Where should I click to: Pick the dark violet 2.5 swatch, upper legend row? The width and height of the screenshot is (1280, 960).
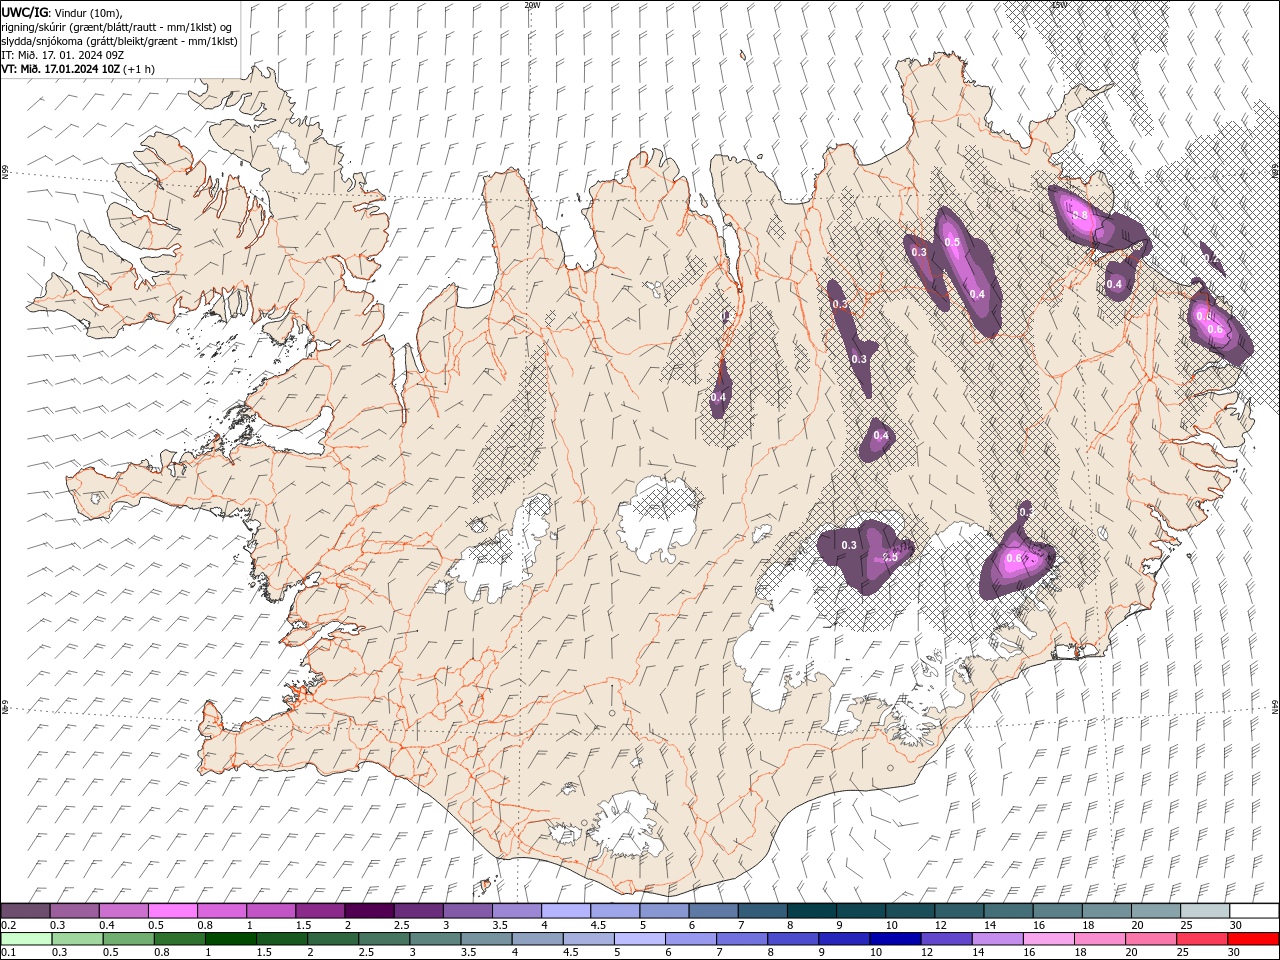[x=418, y=911]
